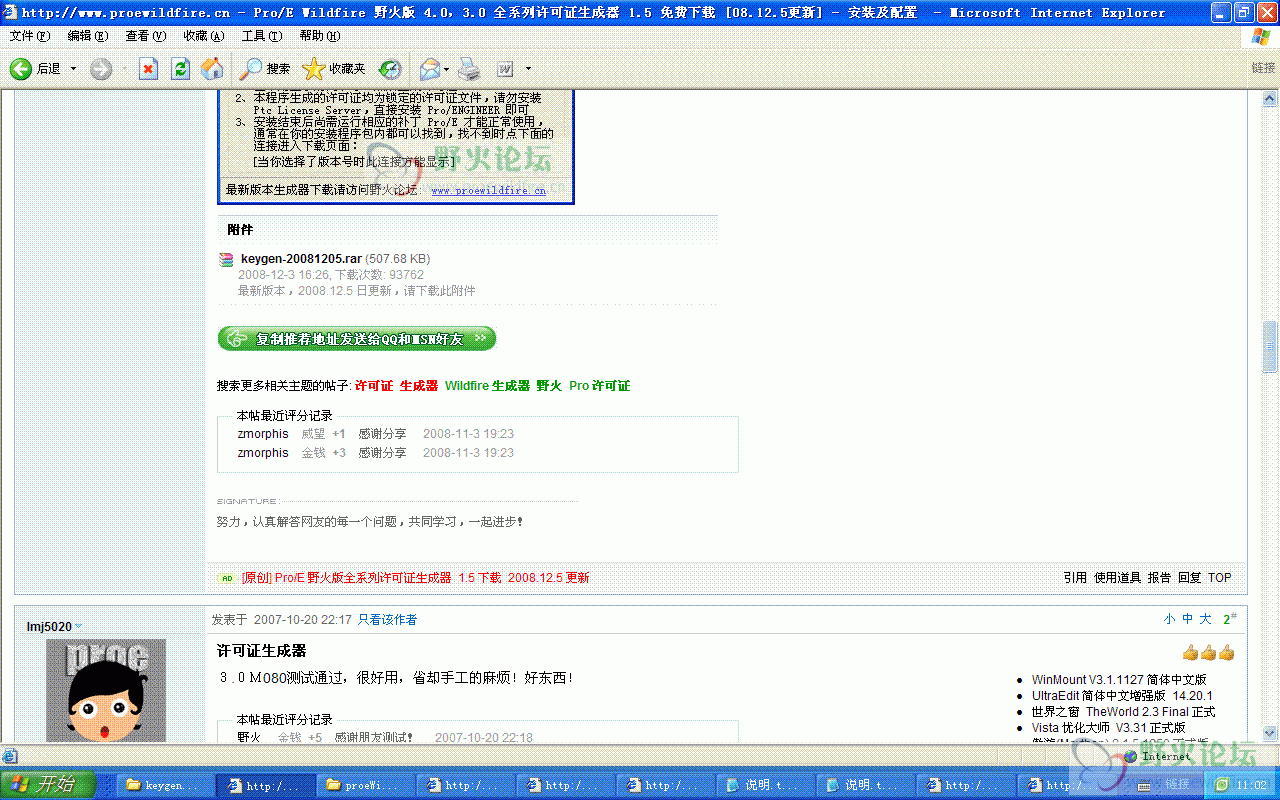Open lmj5020's avatar image
Viewport: 1280px width, 800px height.
coord(106,690)
